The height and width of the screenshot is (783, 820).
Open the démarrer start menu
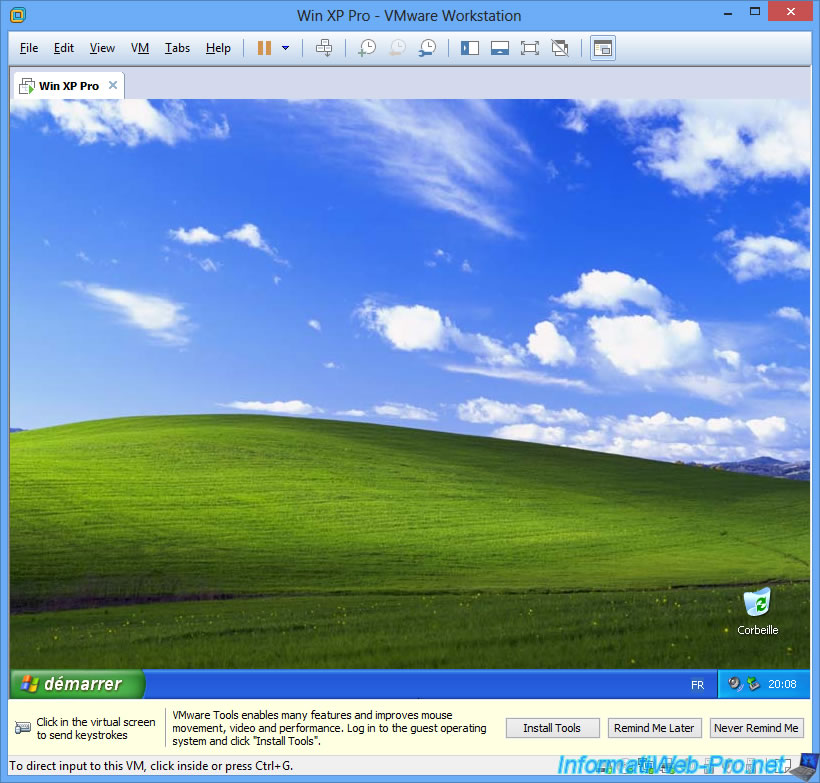point(76,684)
